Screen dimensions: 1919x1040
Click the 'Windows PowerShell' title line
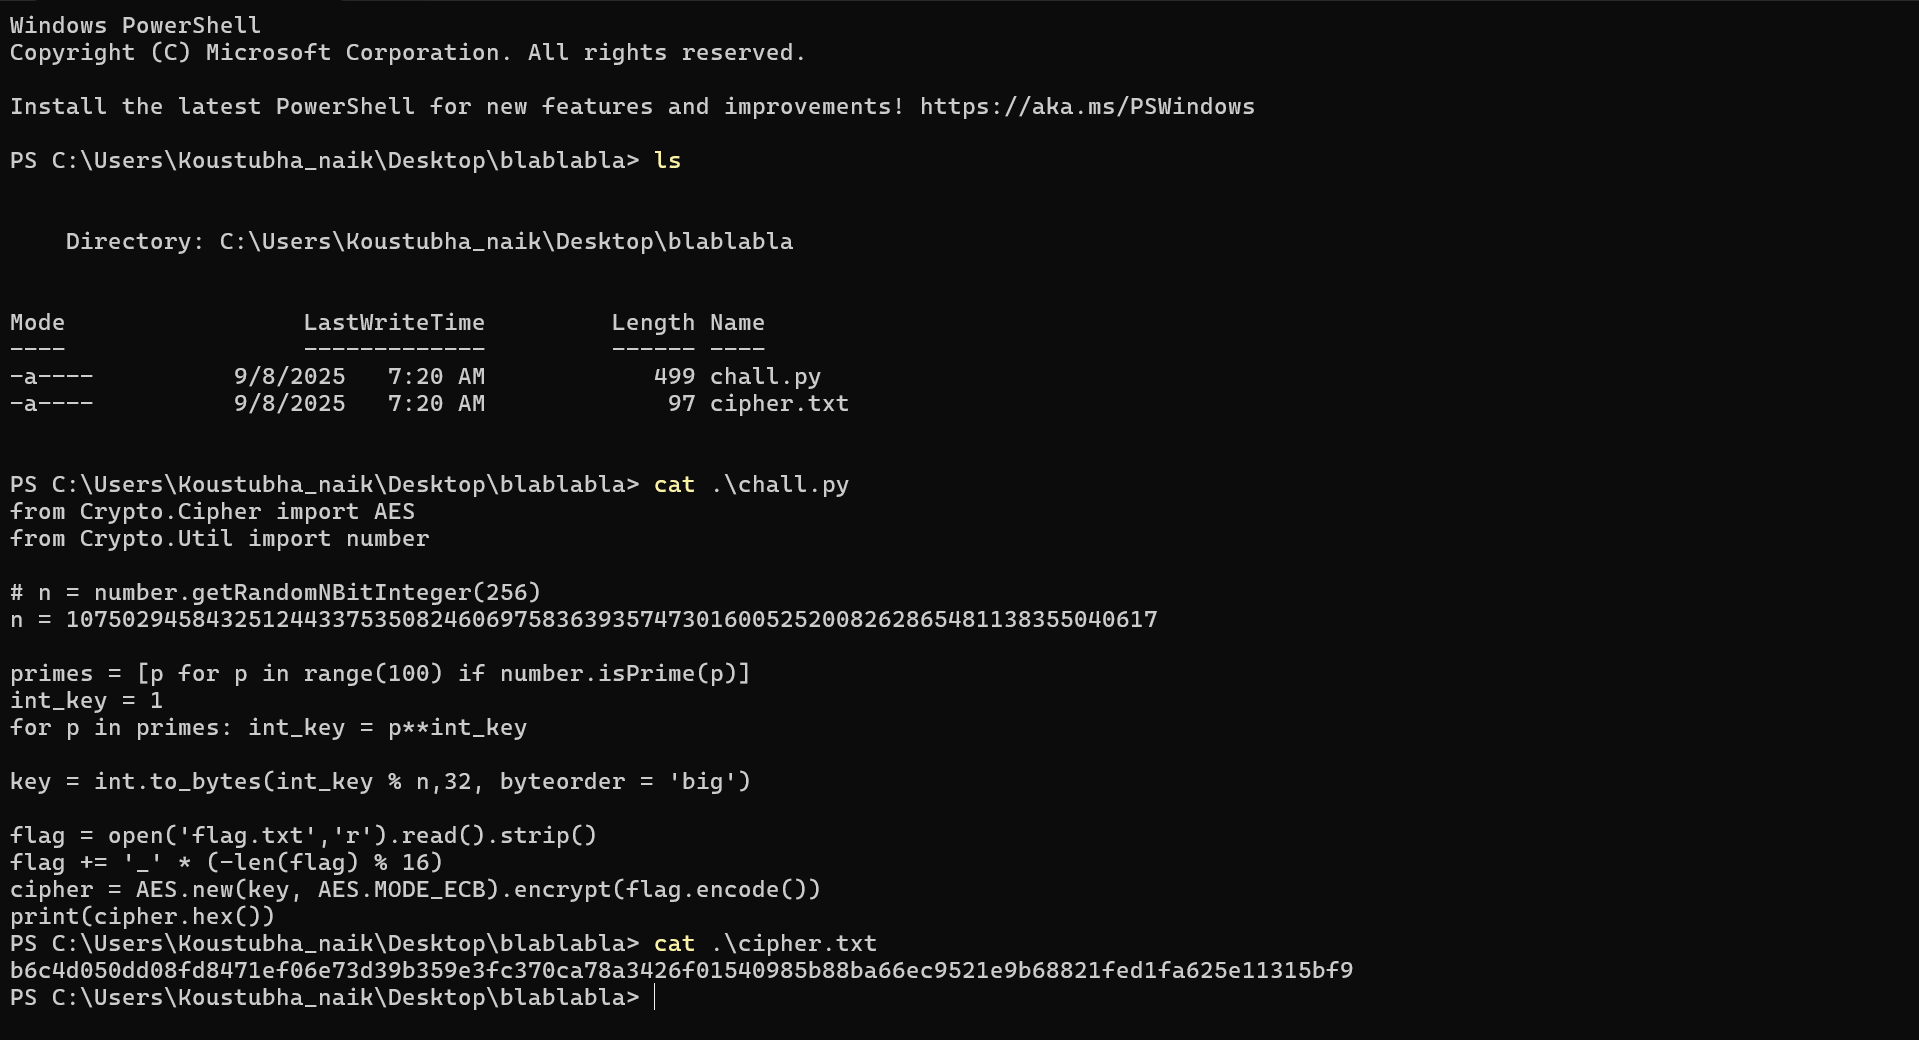pos(135,26)
